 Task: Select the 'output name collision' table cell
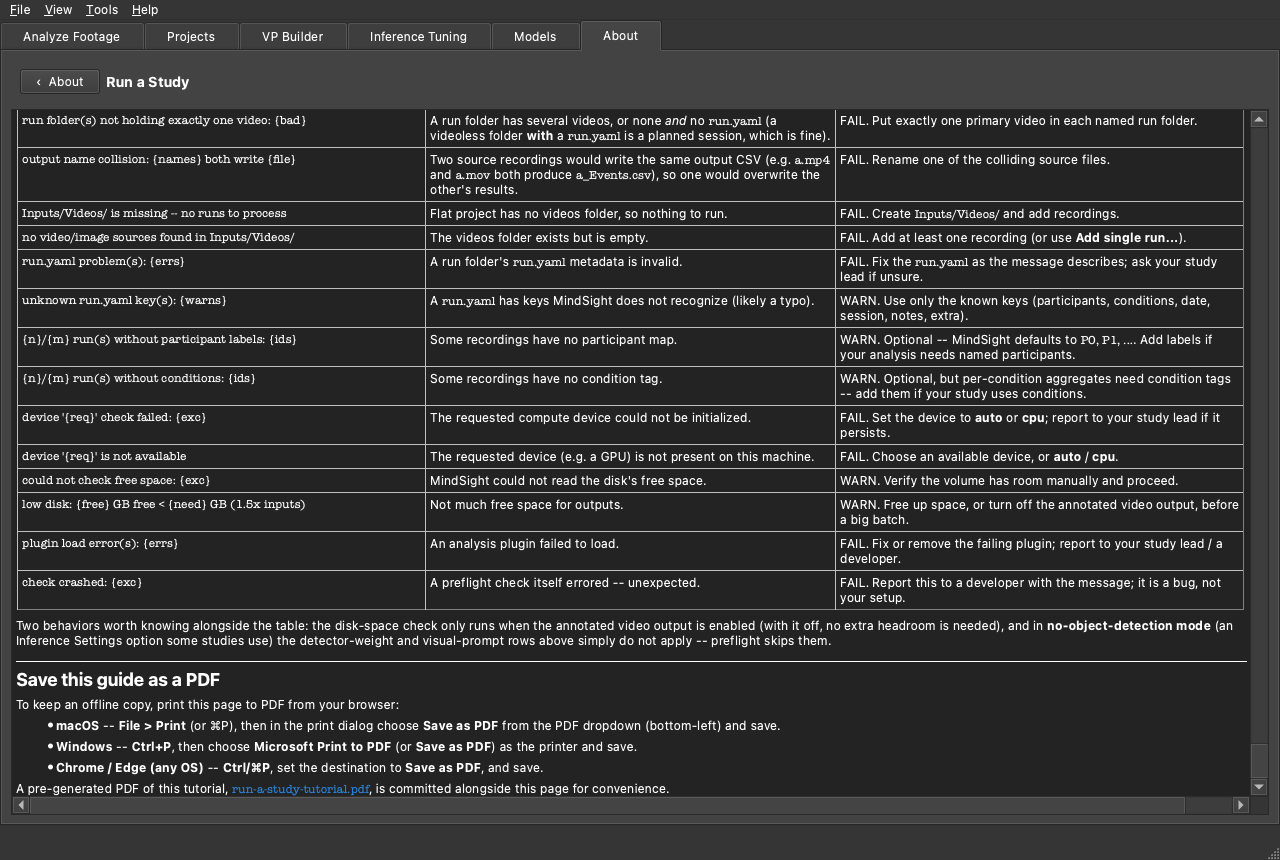221,175
